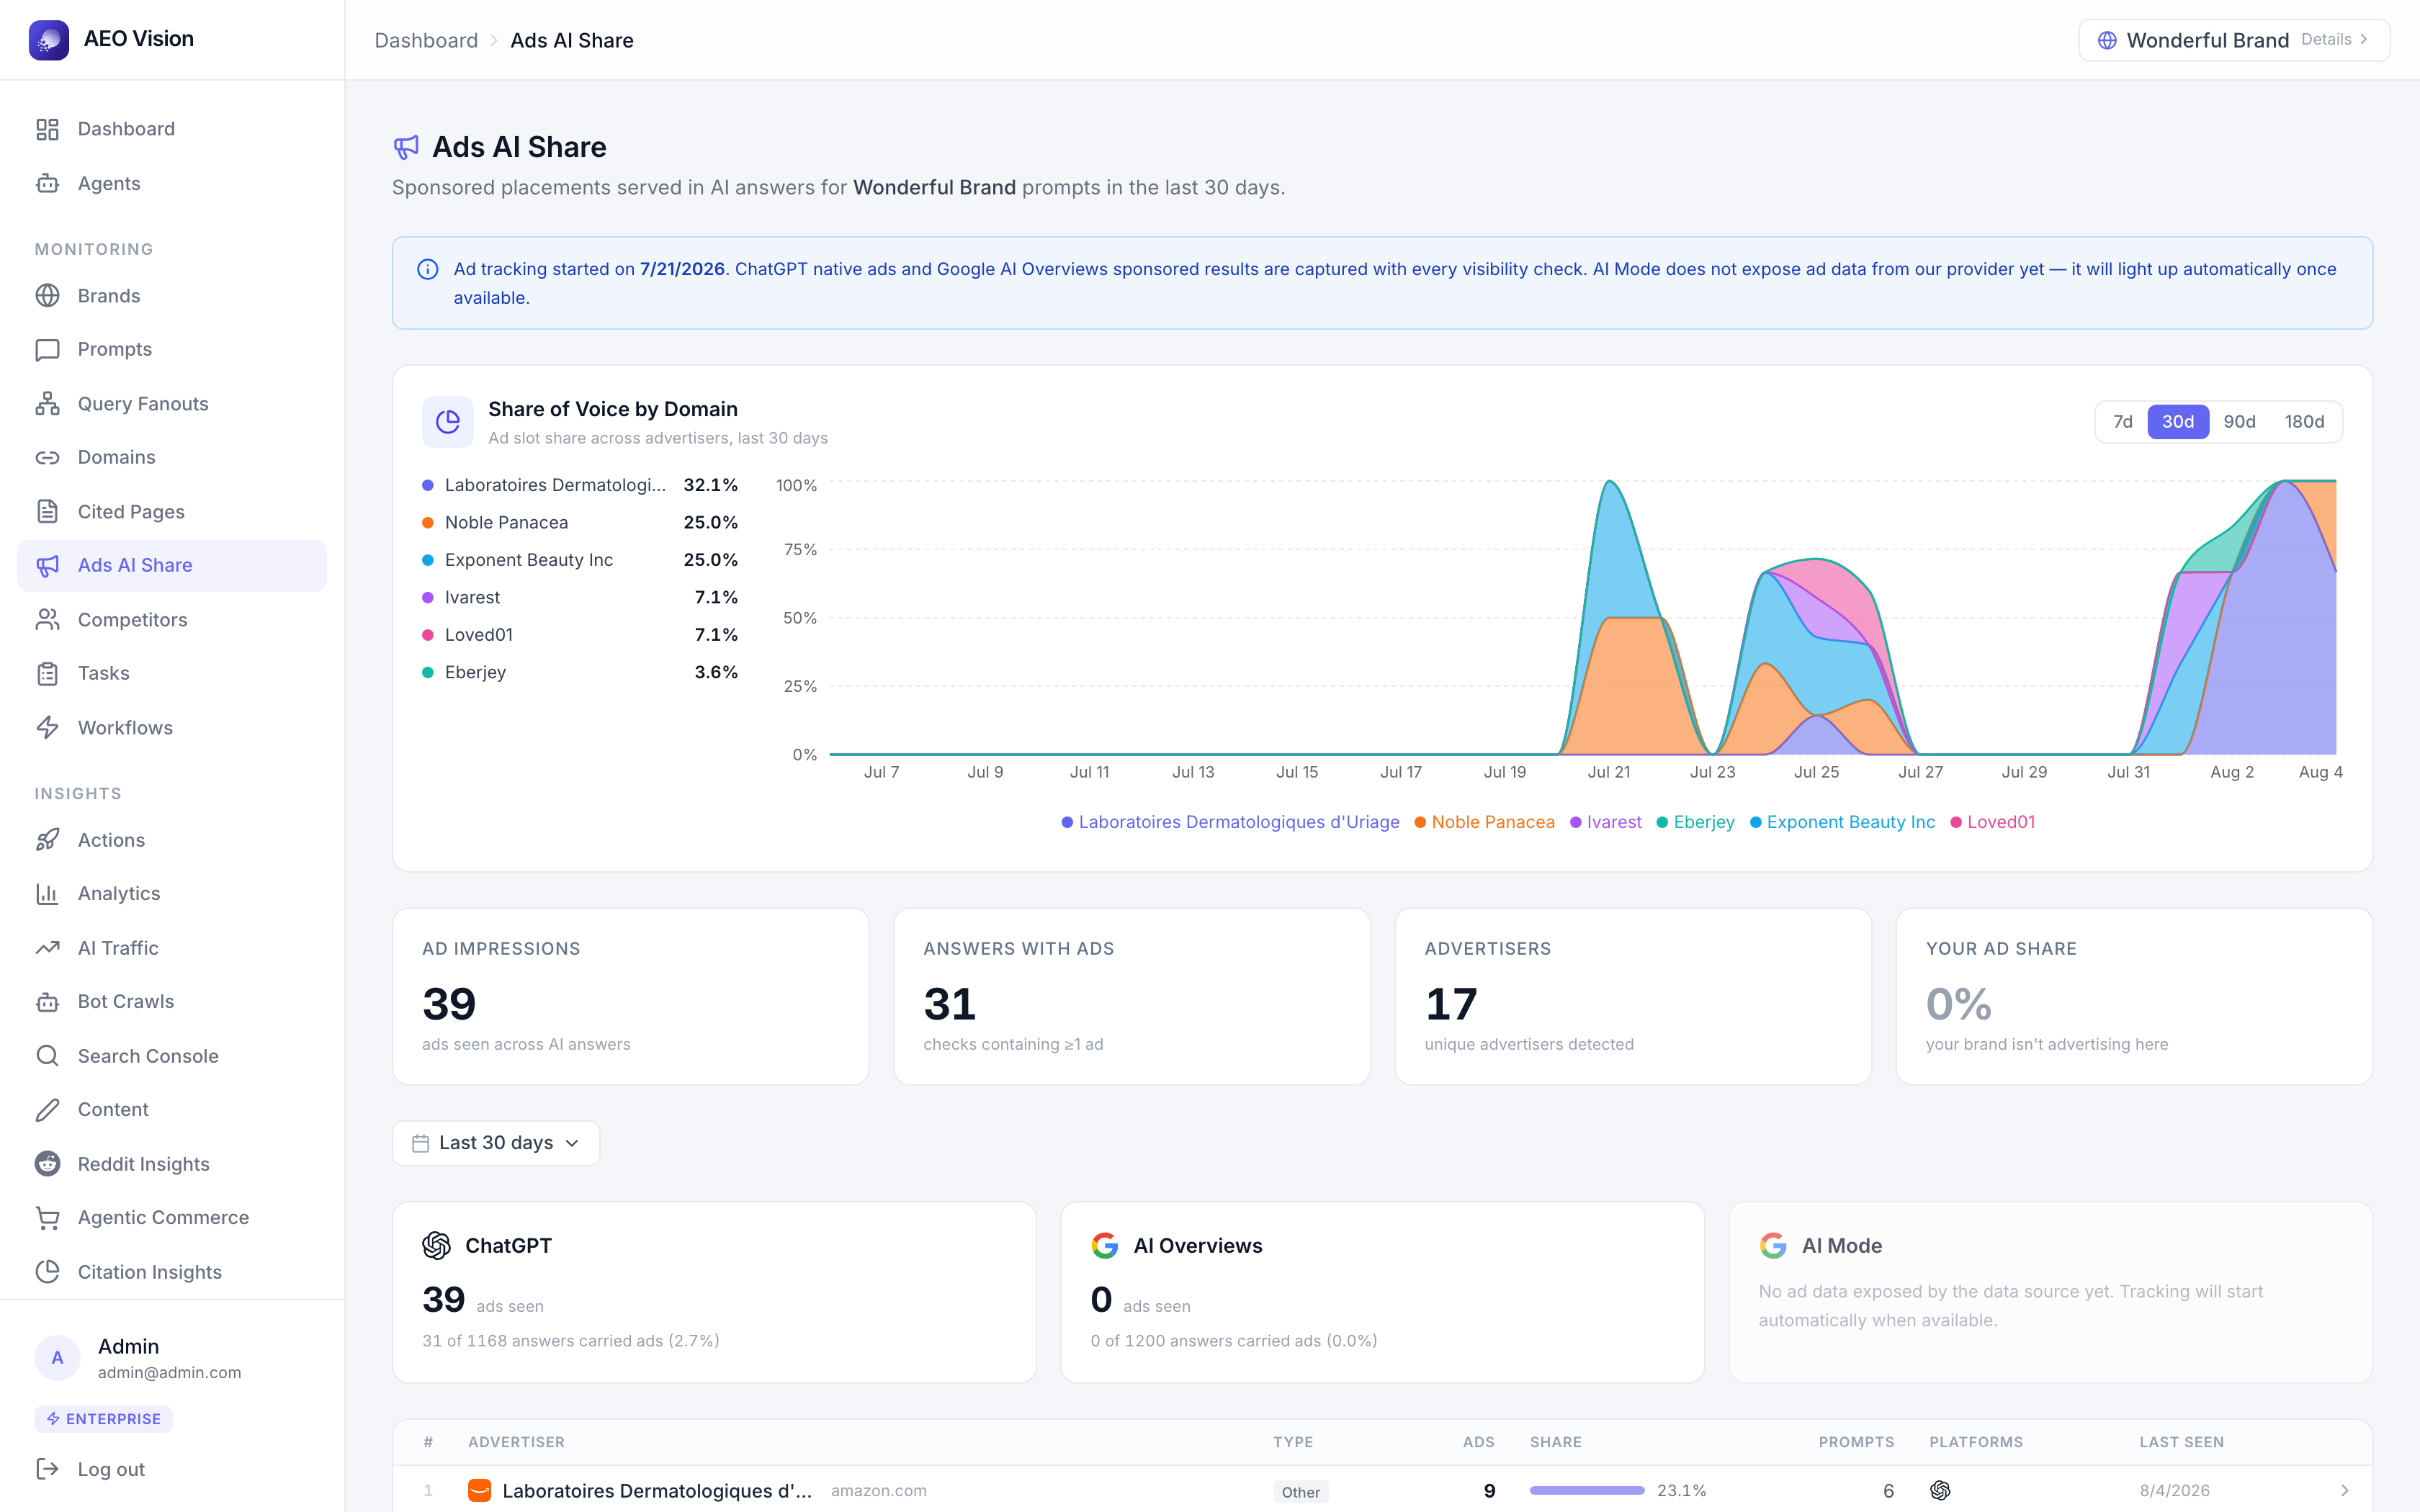Open the Advertisers 17 stat card
The image size is (2420, 1512).
click(1633, 996)
